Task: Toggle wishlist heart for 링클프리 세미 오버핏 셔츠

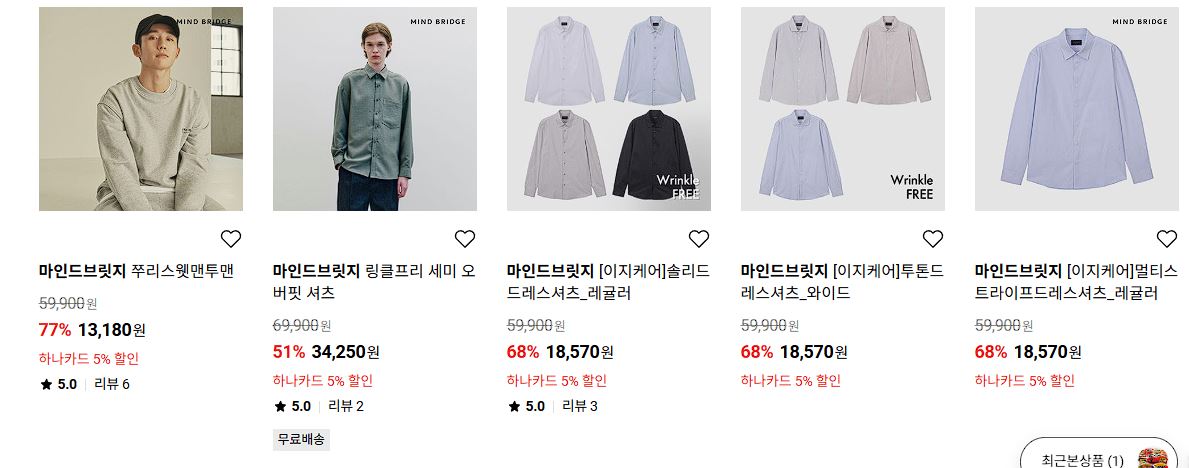Action: pyautogui.click(x=465, y=239)
